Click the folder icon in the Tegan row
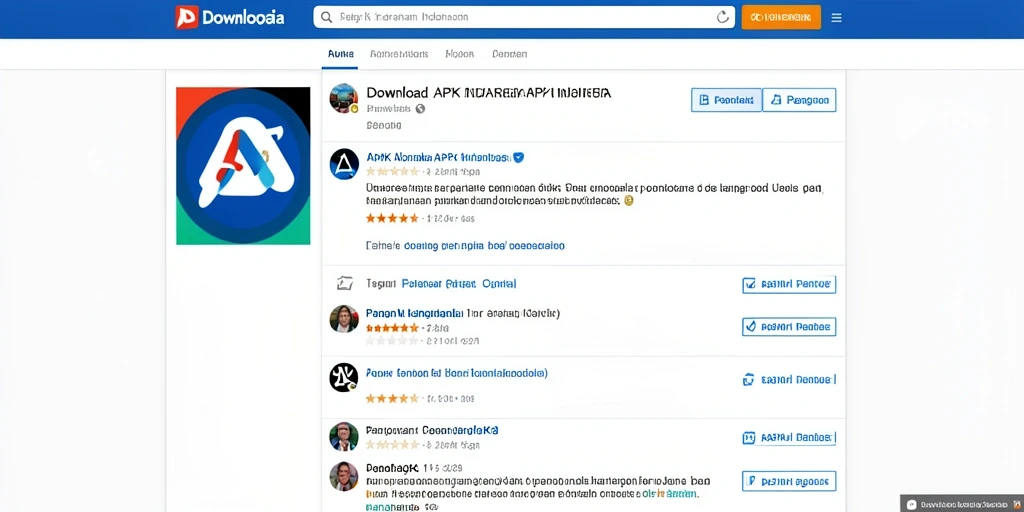The width and height of the screenshot is (1024, 512). pyautogui.click(x=344, y=283)
